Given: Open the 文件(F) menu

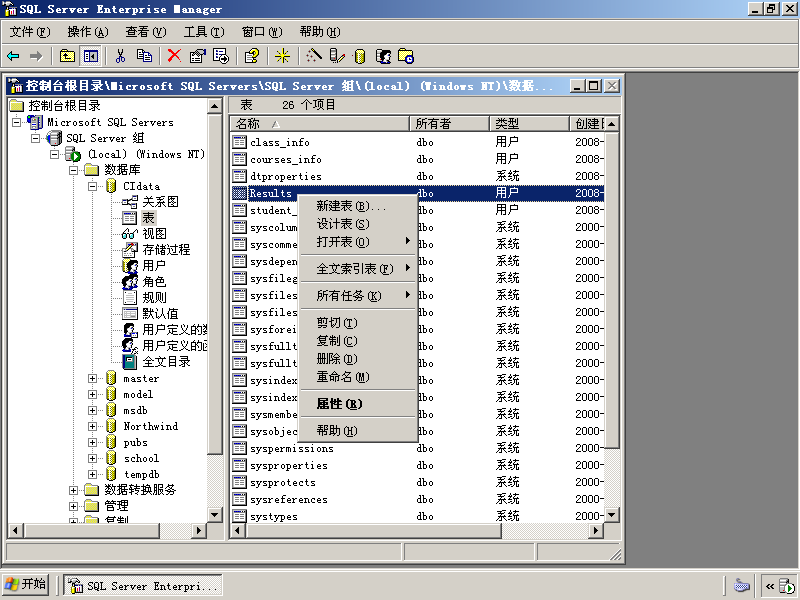Looking at the screenshot, I should pos(30,32).
